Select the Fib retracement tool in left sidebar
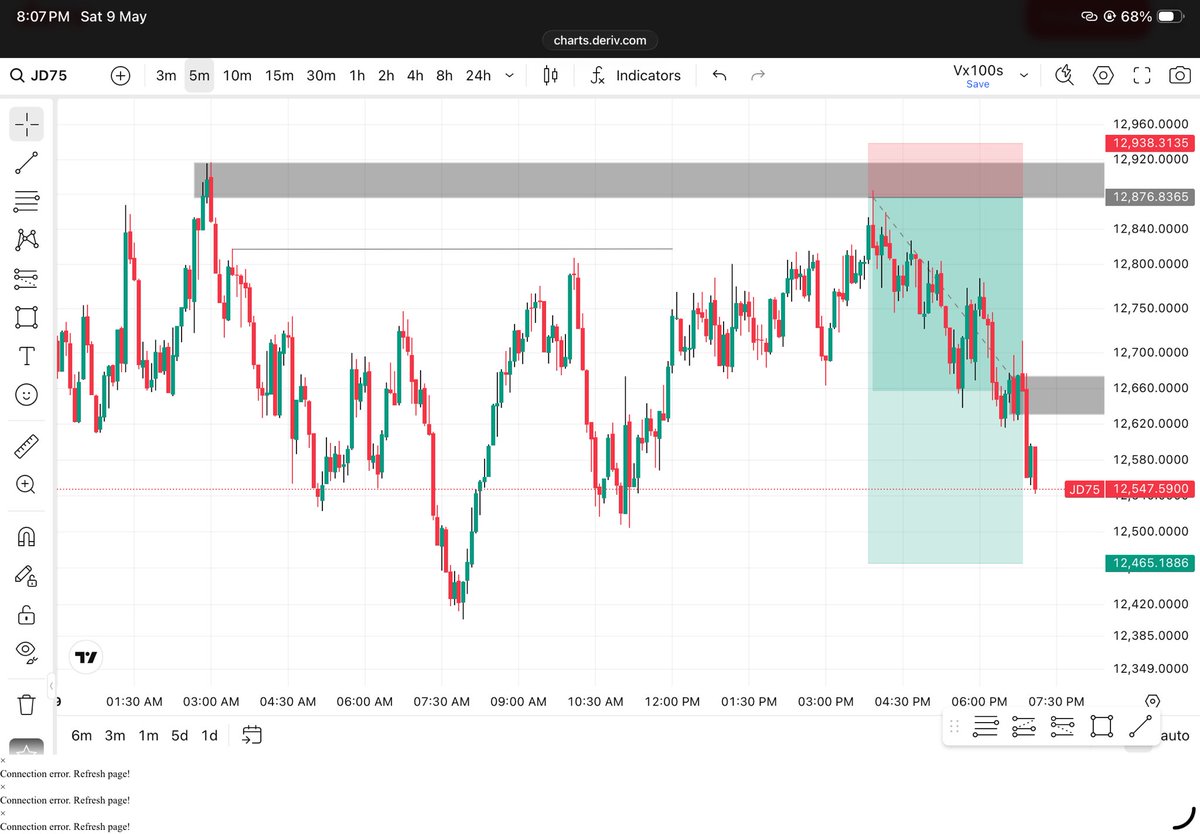 click(27, 201)
